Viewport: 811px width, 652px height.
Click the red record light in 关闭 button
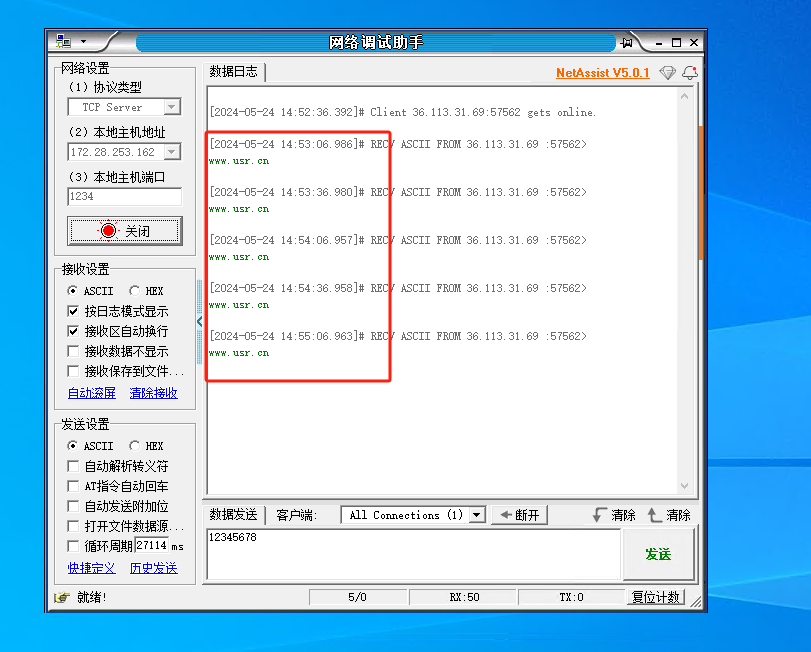coord(109,231)
